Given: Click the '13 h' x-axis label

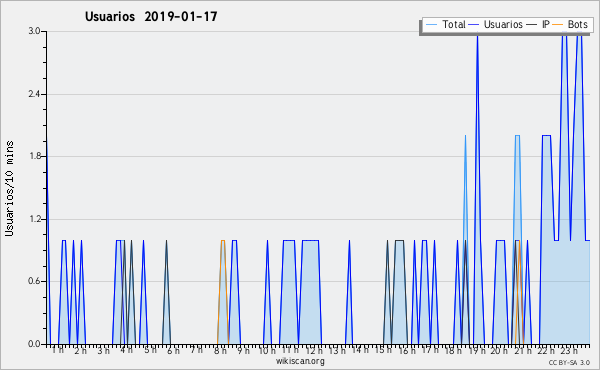Looking at the screenshot, I should [337, 351].
